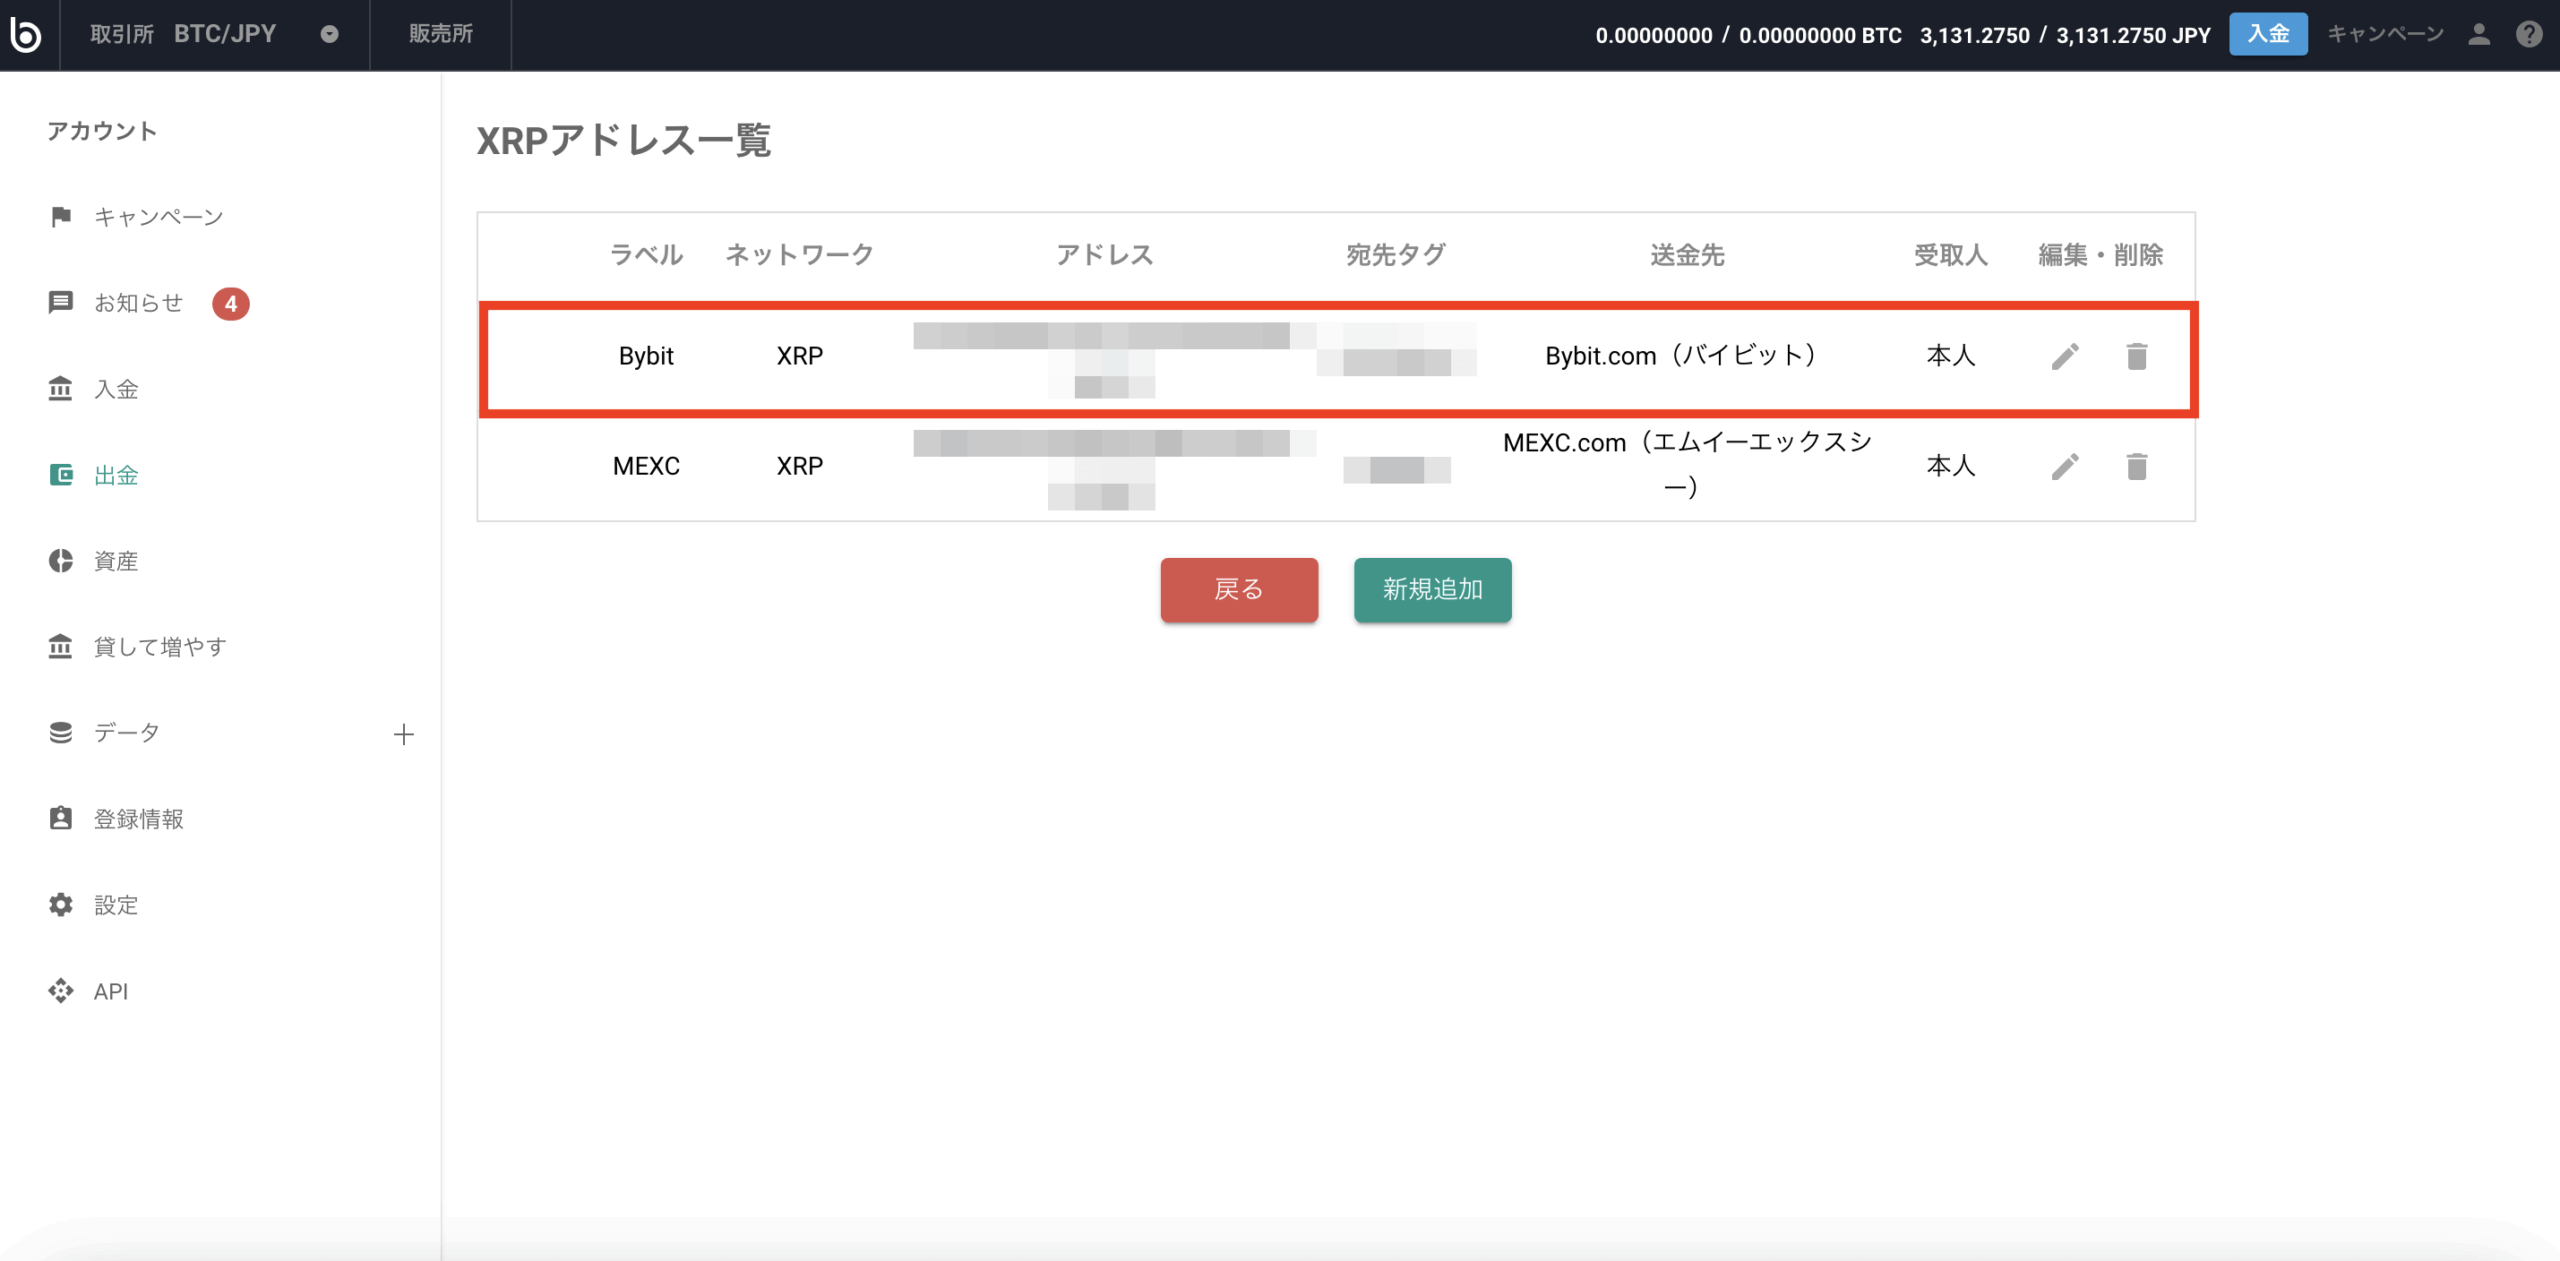The width and height of the screenshot is (2560, 1261).
Task: Click the red 戻る button
Action: point(1239,590)
